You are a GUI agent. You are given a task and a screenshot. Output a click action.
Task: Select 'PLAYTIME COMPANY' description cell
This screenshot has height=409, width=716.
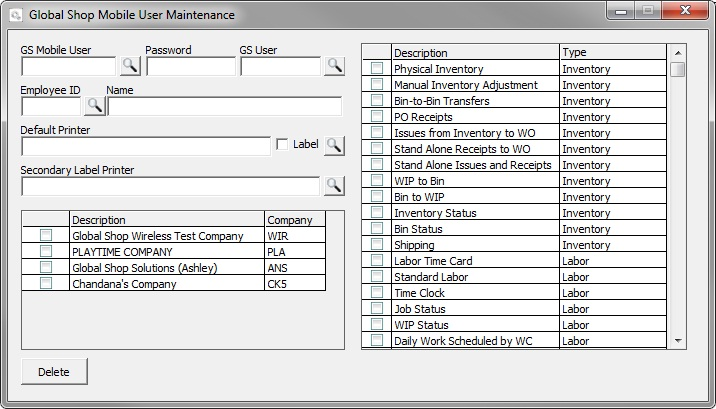[167, 252]
